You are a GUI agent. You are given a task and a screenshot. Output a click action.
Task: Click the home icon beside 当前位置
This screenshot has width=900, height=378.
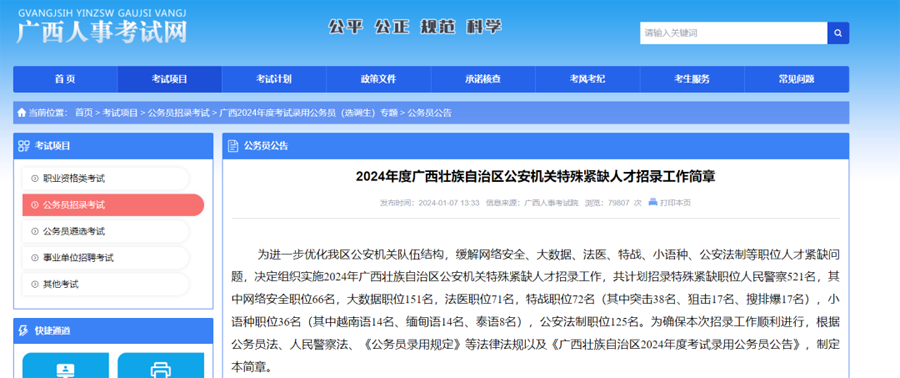(22, 113)
